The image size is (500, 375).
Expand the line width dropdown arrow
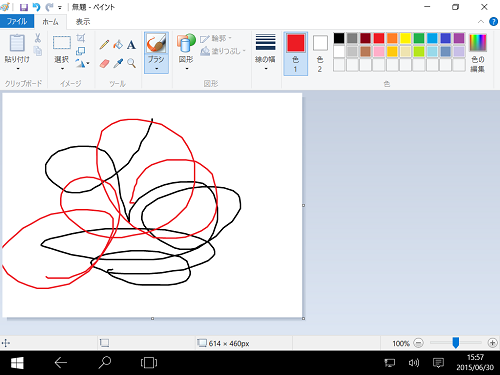(266, 69)
